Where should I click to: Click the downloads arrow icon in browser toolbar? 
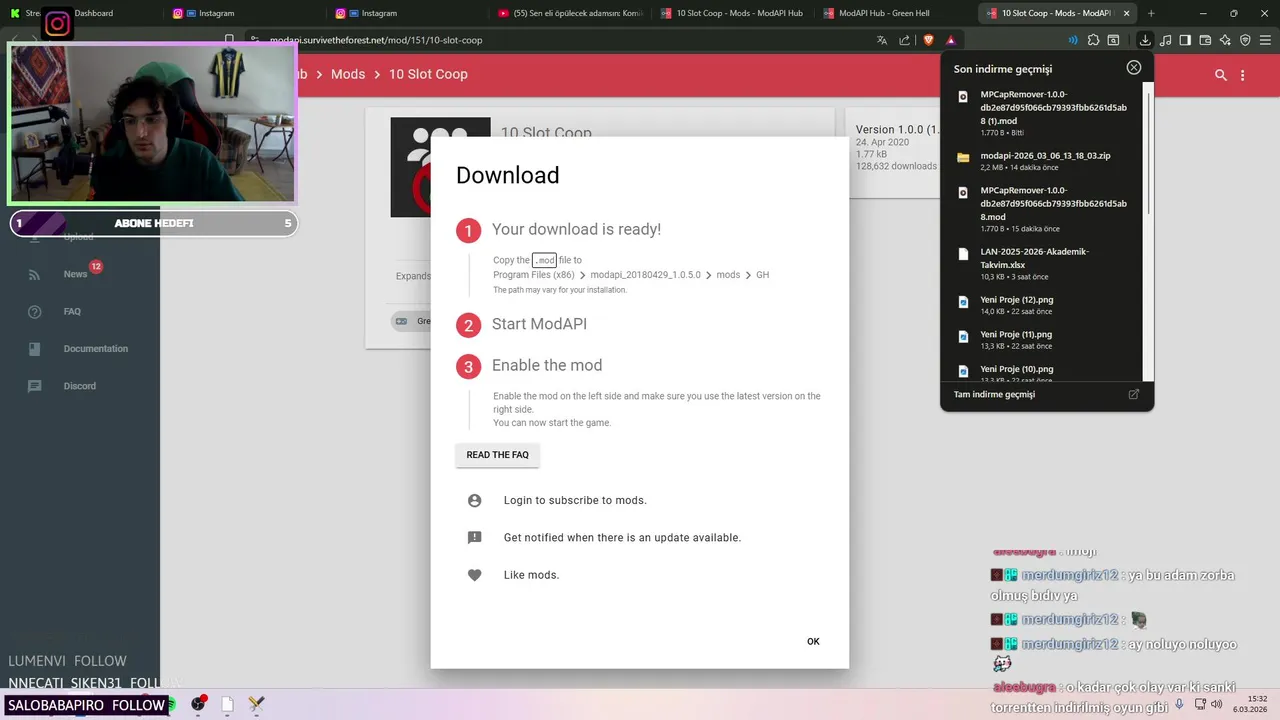pyautogui.click(x=1145, y=40)
